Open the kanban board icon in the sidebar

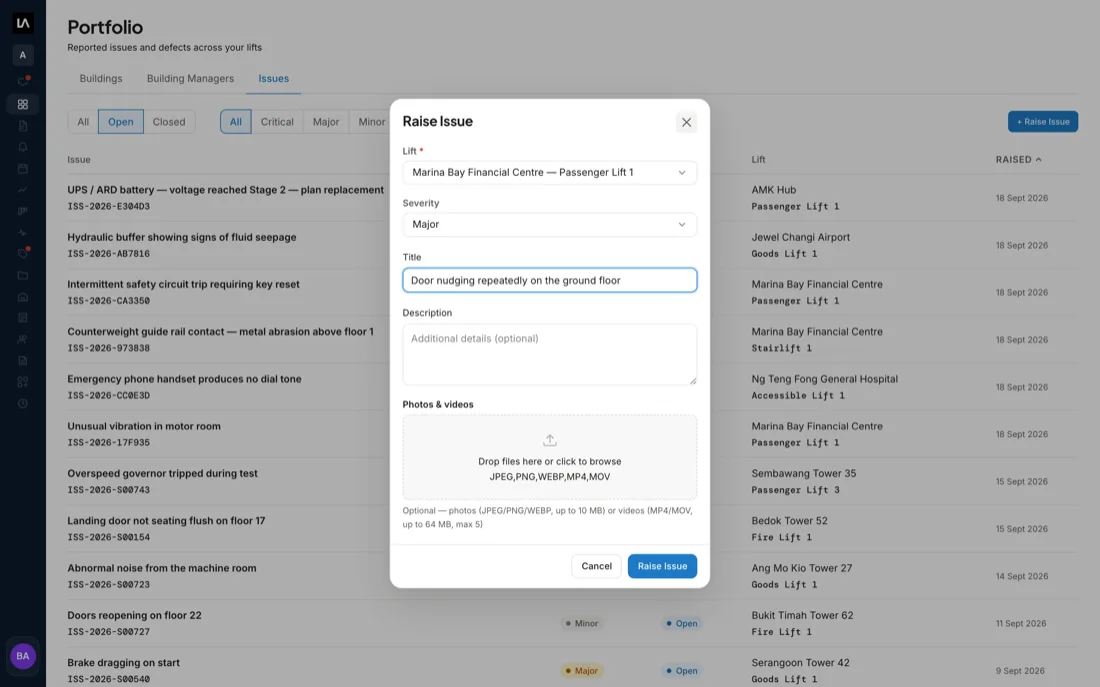click(x=22, y=211)
